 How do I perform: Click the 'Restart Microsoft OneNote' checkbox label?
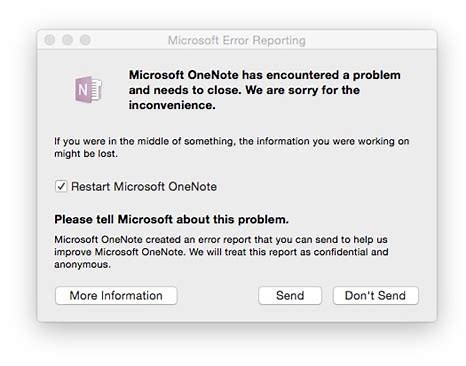point(144,186)
